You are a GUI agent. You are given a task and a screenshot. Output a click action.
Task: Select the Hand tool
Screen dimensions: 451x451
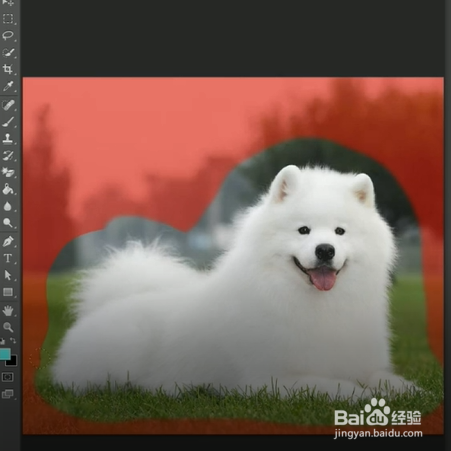pyautogui.click(x=8, y=311)
